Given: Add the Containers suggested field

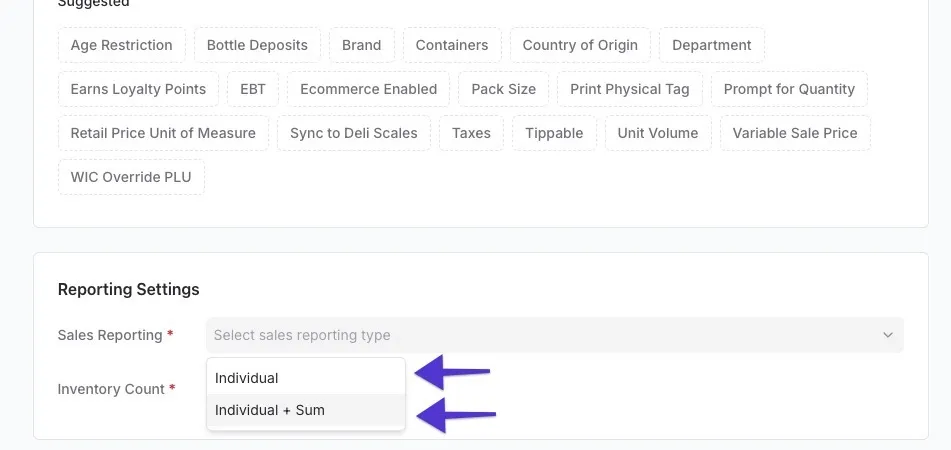Looking at the screenshot, I should pos(452,45).
